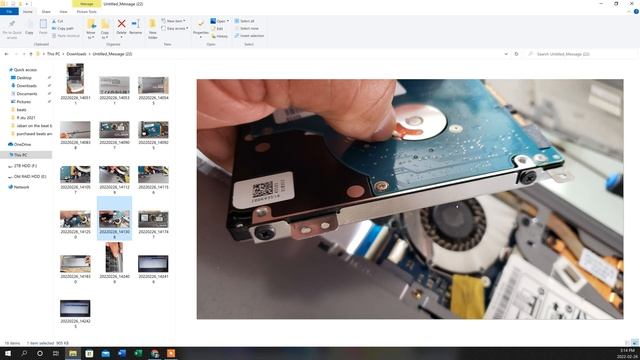Click Copy path in the ribbon
Viewport: 640px width, 360px height.
63,29
